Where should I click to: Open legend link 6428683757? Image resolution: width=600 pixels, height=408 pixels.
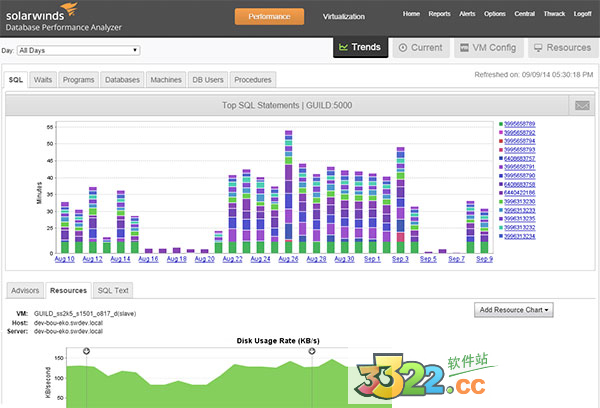click(x=520, y=158)
